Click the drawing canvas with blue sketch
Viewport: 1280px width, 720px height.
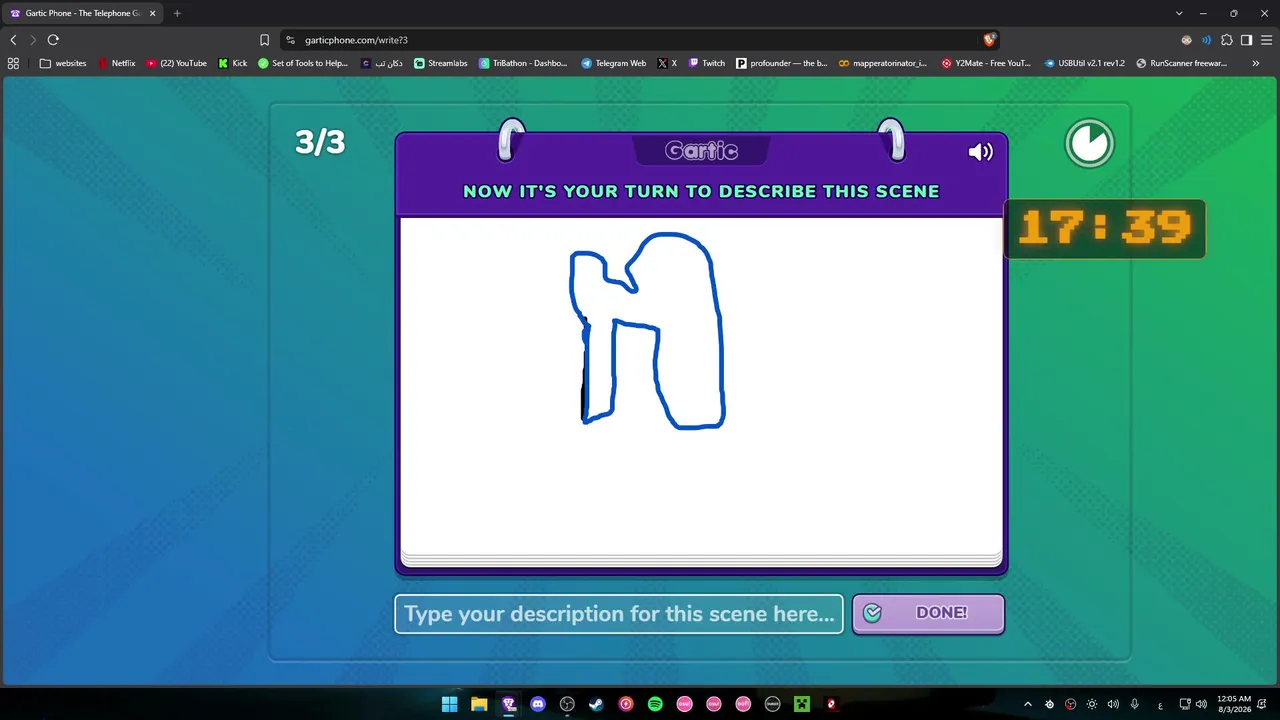click(x=701, y=385)
